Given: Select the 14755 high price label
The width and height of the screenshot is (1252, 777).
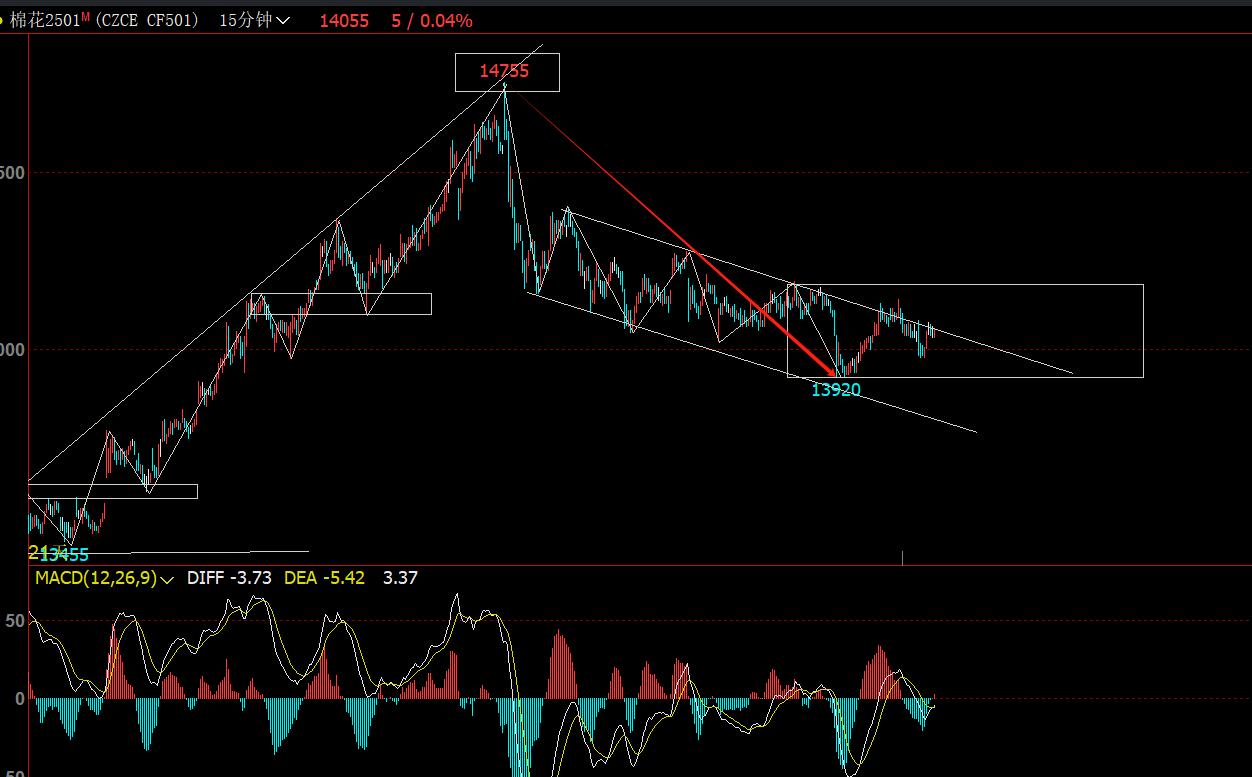Looking at the screenshot, I should (504, 71).
